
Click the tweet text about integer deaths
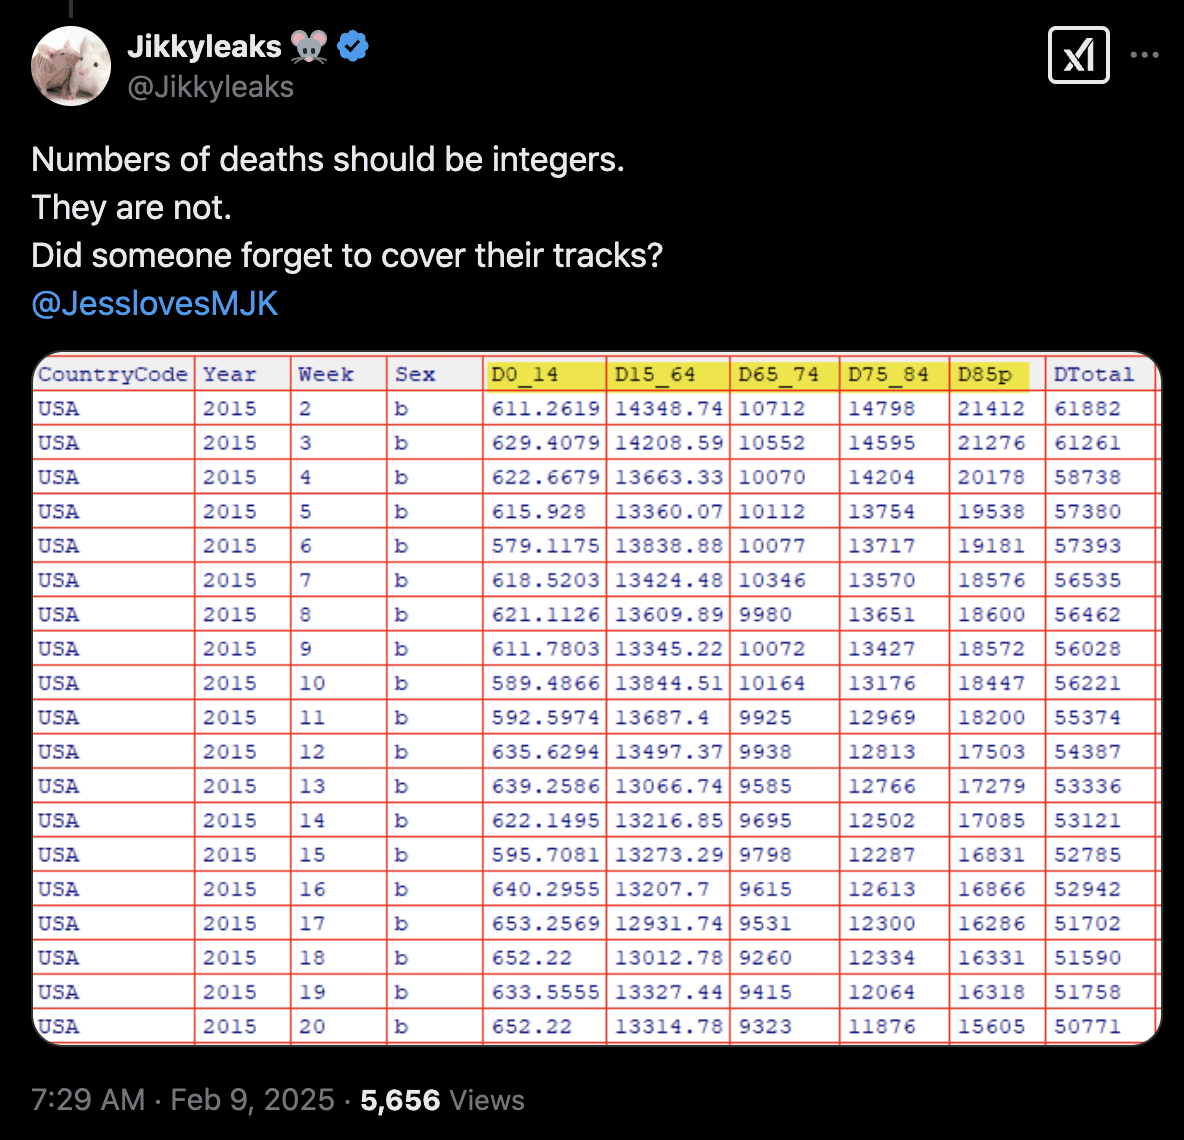[x=328, y=160]
